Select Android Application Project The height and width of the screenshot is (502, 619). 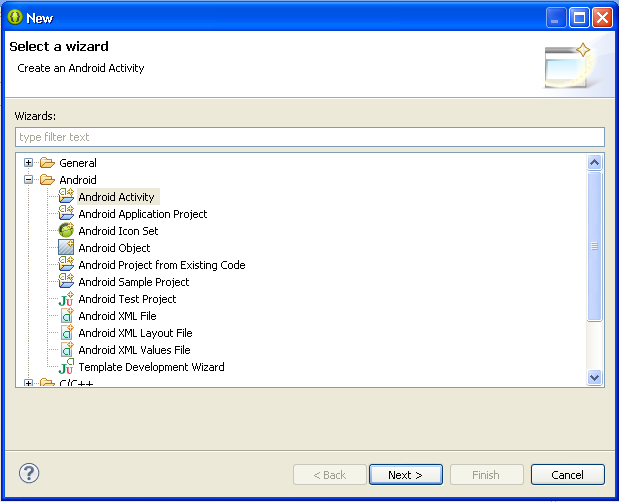tap(143, 214)
